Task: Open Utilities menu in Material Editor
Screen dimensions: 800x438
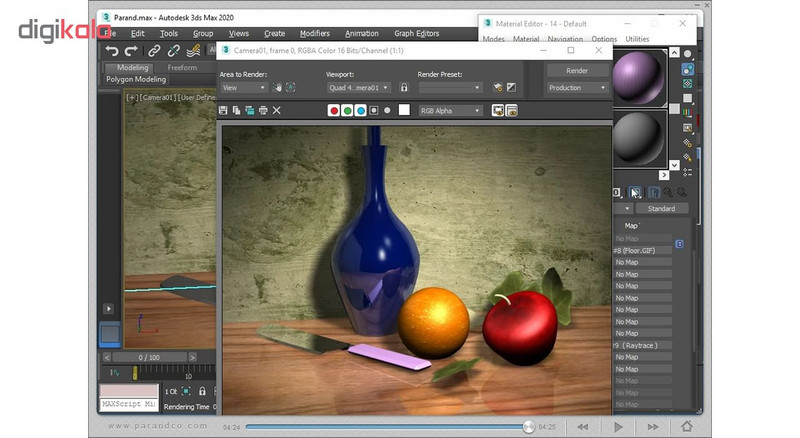Action: coord(637,39)
